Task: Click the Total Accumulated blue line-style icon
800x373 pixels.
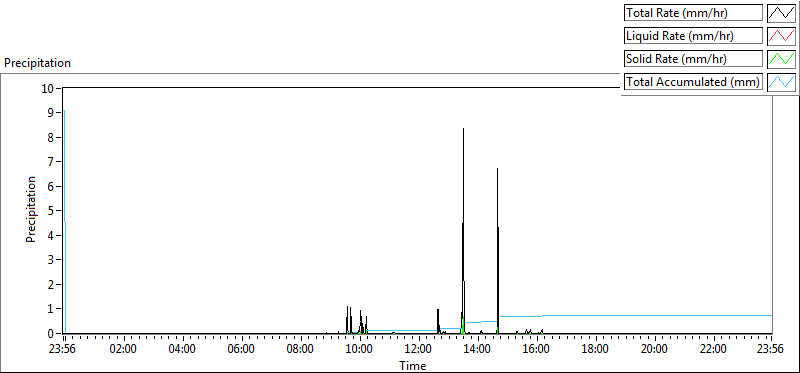Action: click(x=782, y=82)
